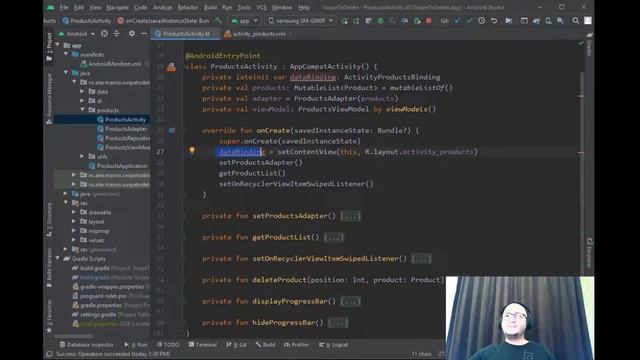The image size is (640, 360).
Task: Open the Terminal tool window
Action: point(202,345)
